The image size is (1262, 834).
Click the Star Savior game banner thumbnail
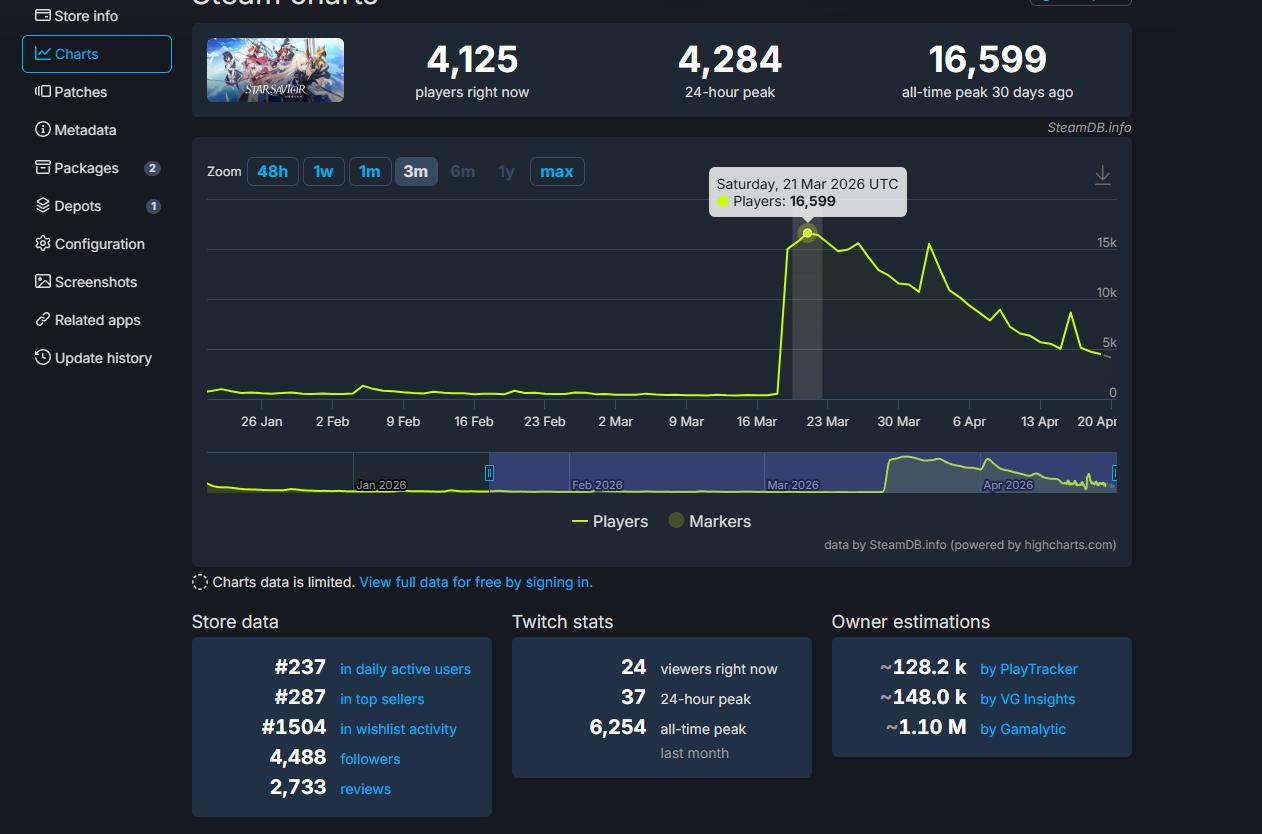click(275, 70)
